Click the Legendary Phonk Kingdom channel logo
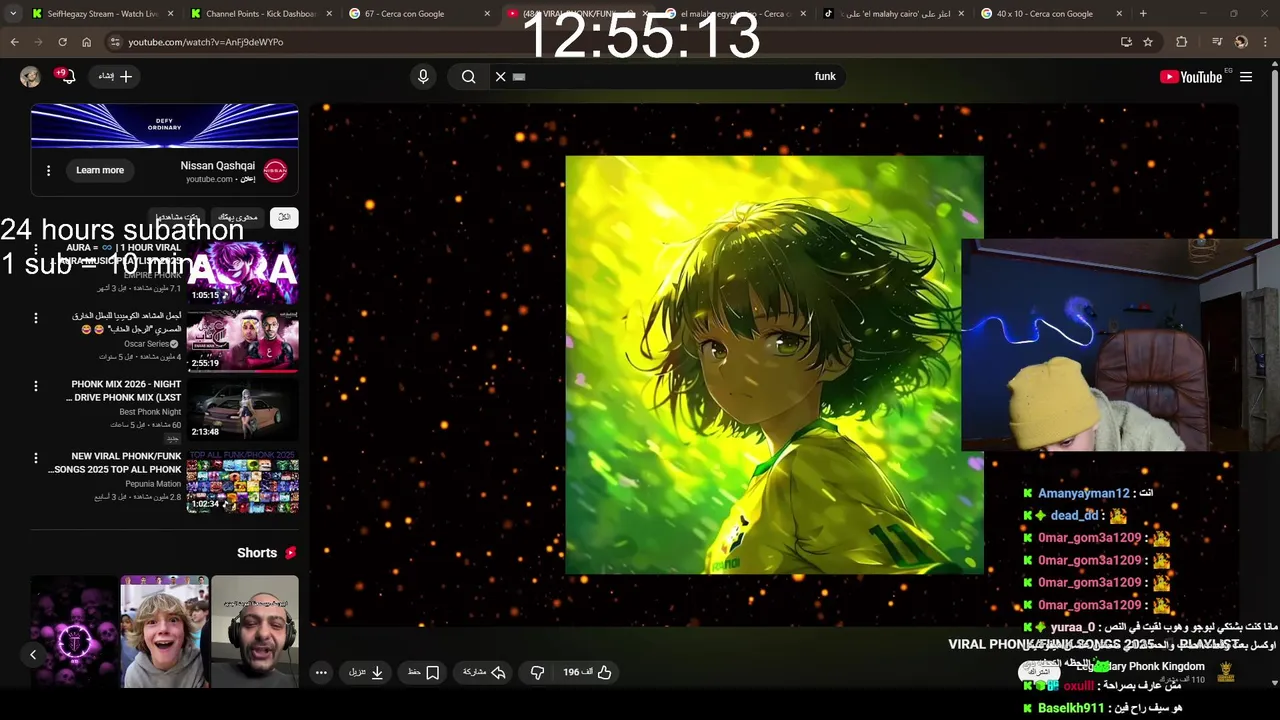Screen dimensions: 1280x720 pyautogui.click(x=1226, y=672)
